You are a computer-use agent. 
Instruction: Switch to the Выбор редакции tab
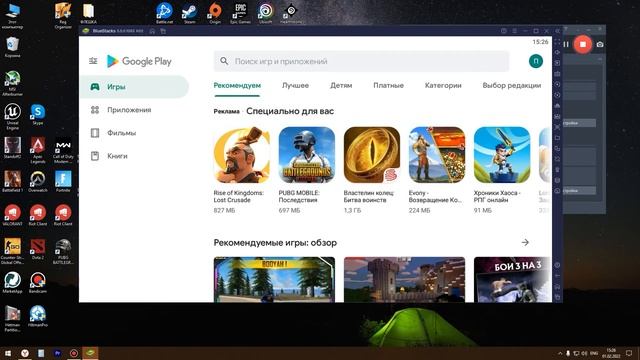pos(511,85)
